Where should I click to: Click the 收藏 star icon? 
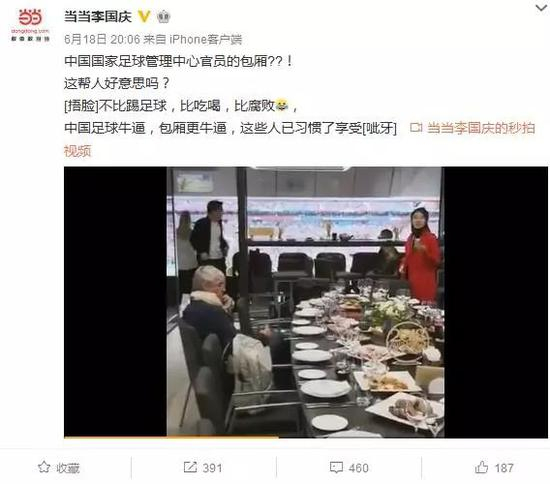[x=44, y=467]
